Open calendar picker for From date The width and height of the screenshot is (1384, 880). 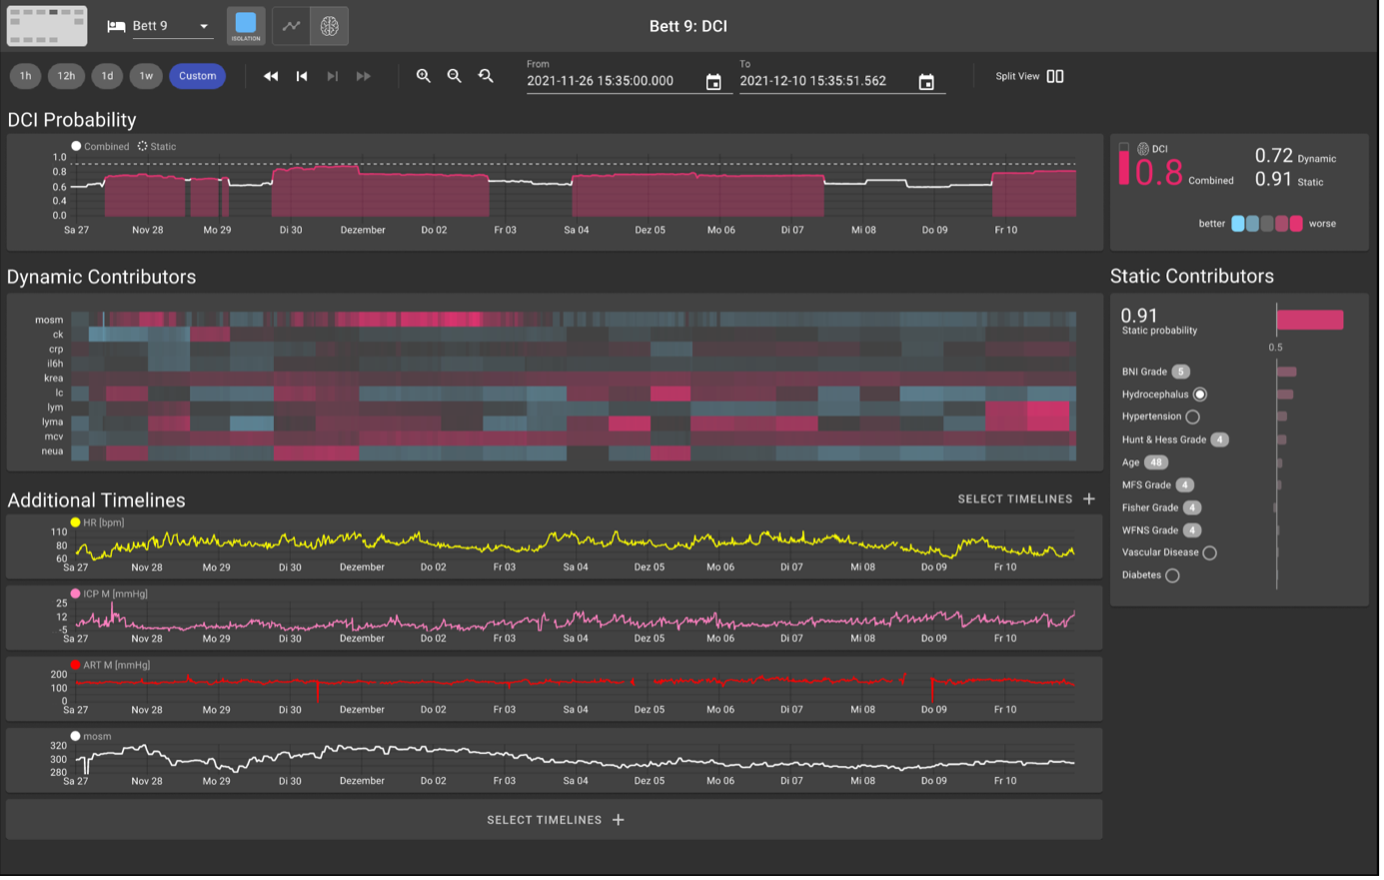pos(713,82)
